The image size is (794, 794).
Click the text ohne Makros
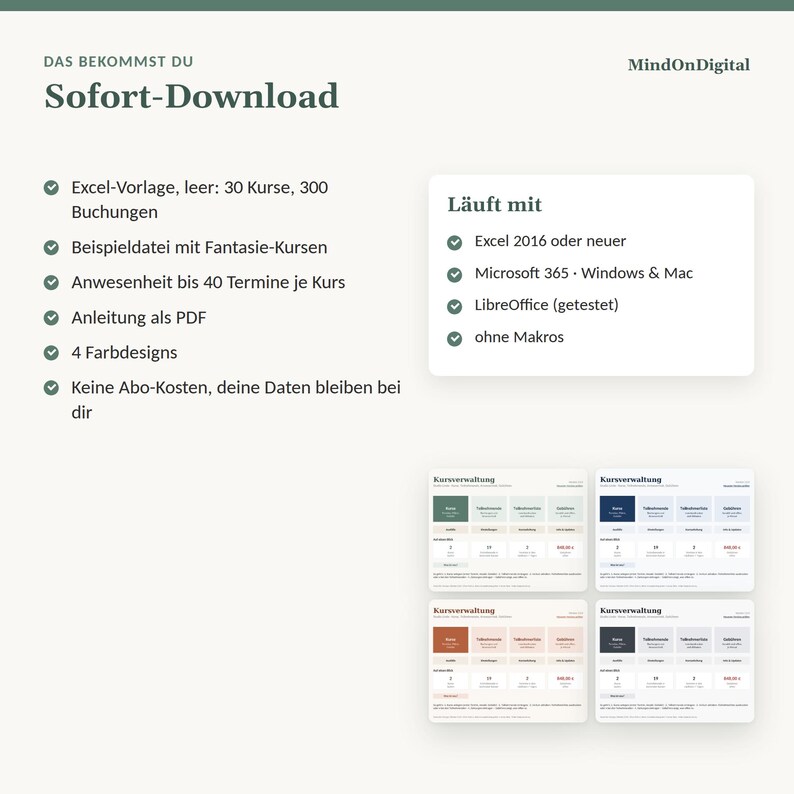(519, 337)
